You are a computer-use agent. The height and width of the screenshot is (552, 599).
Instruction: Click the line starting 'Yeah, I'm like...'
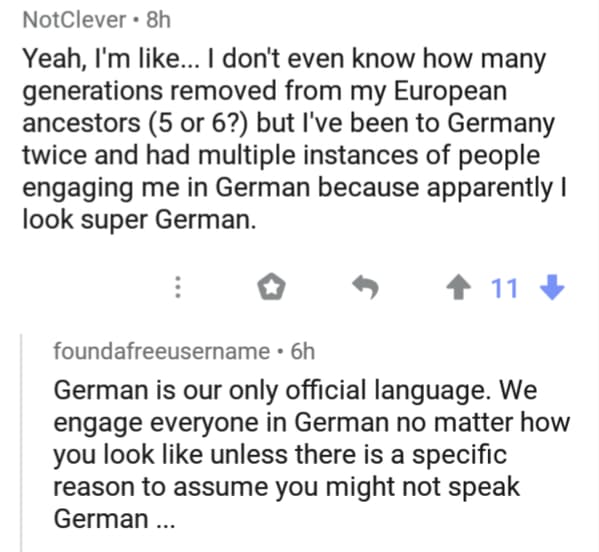tap(285, 60)
